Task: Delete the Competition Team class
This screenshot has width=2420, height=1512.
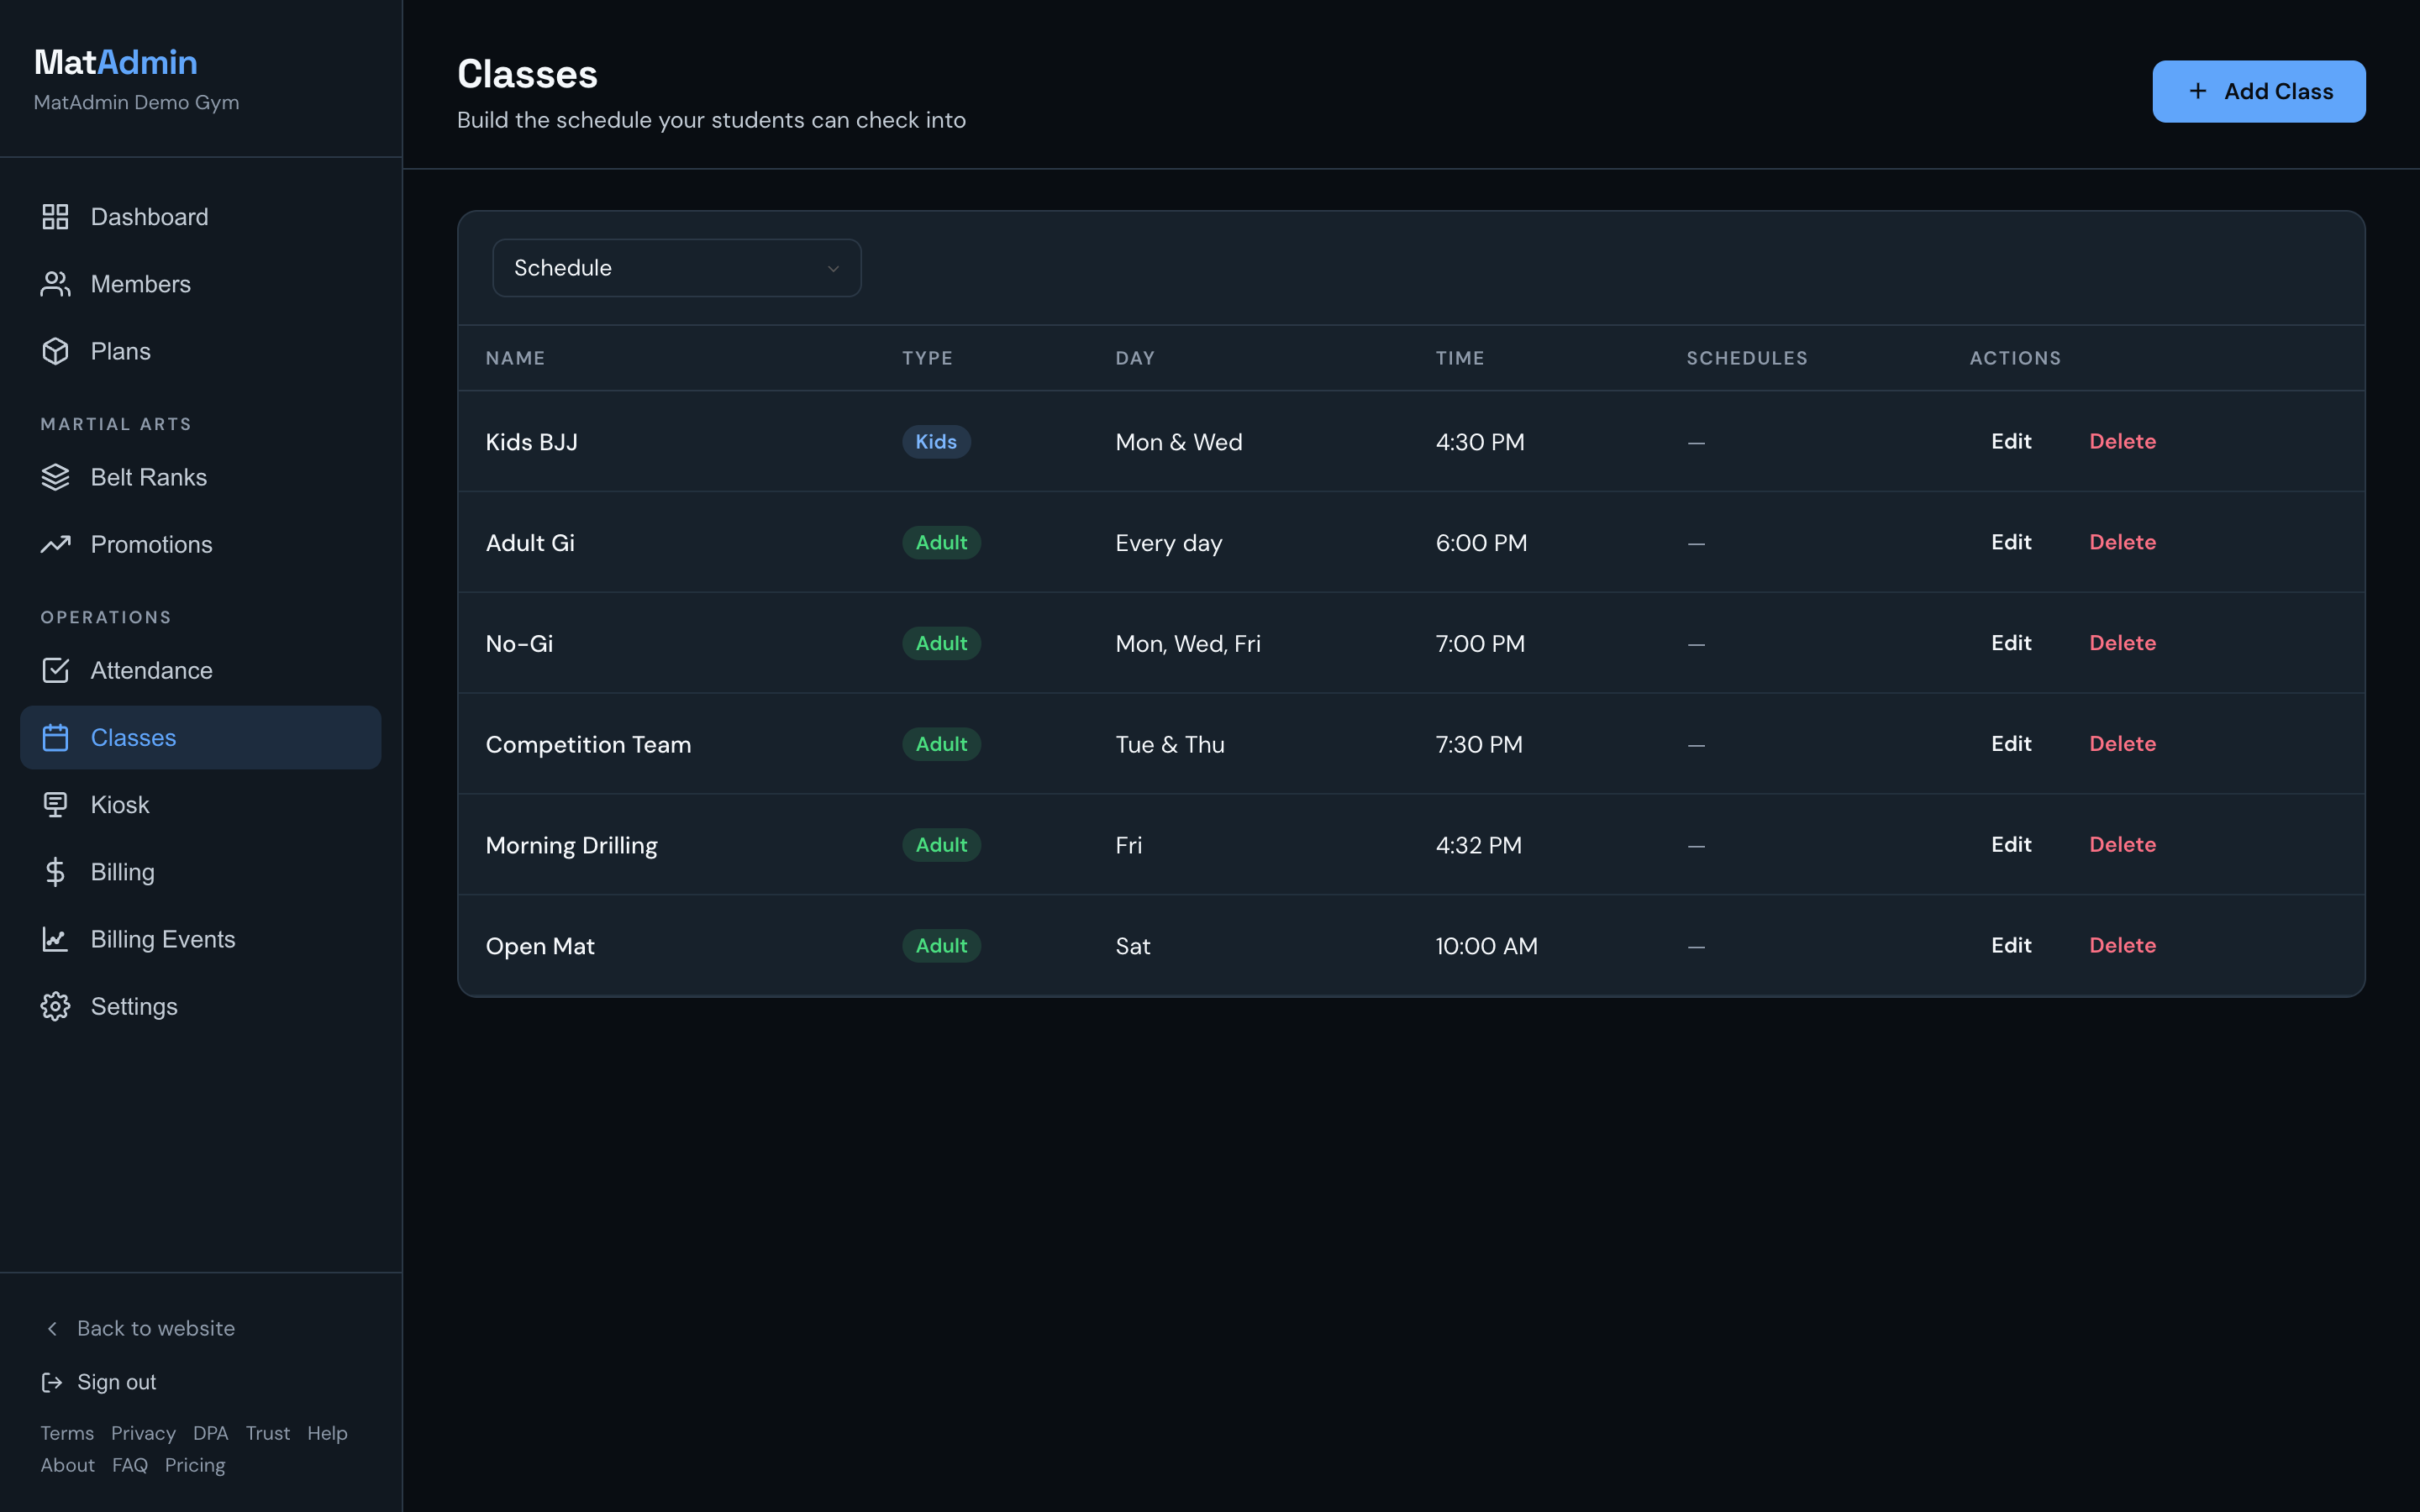Action: 2122,744
